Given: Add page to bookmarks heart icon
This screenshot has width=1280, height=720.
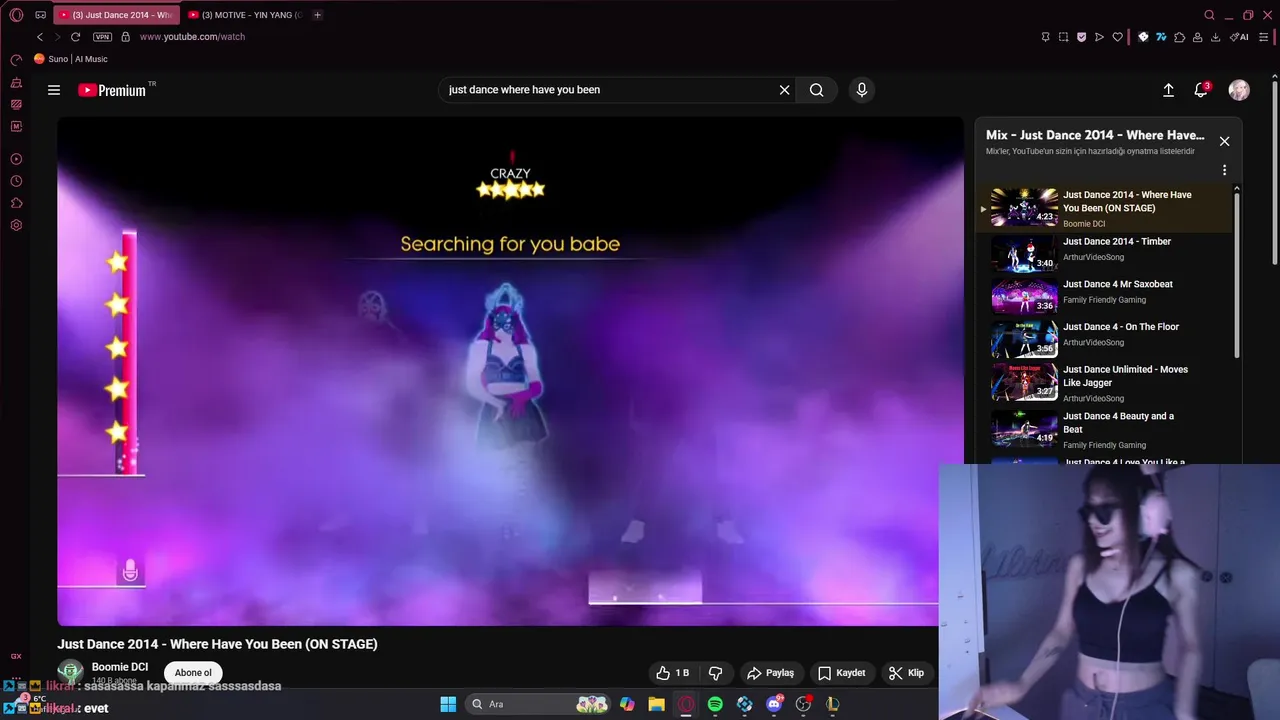Looking at the screenshot, I should (1117, 37).
